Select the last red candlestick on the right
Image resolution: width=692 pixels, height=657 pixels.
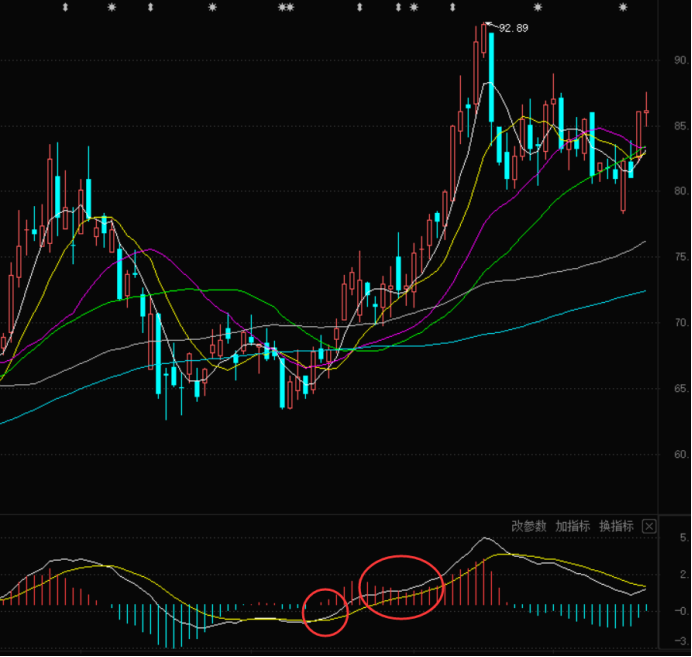tap(646, 116)
